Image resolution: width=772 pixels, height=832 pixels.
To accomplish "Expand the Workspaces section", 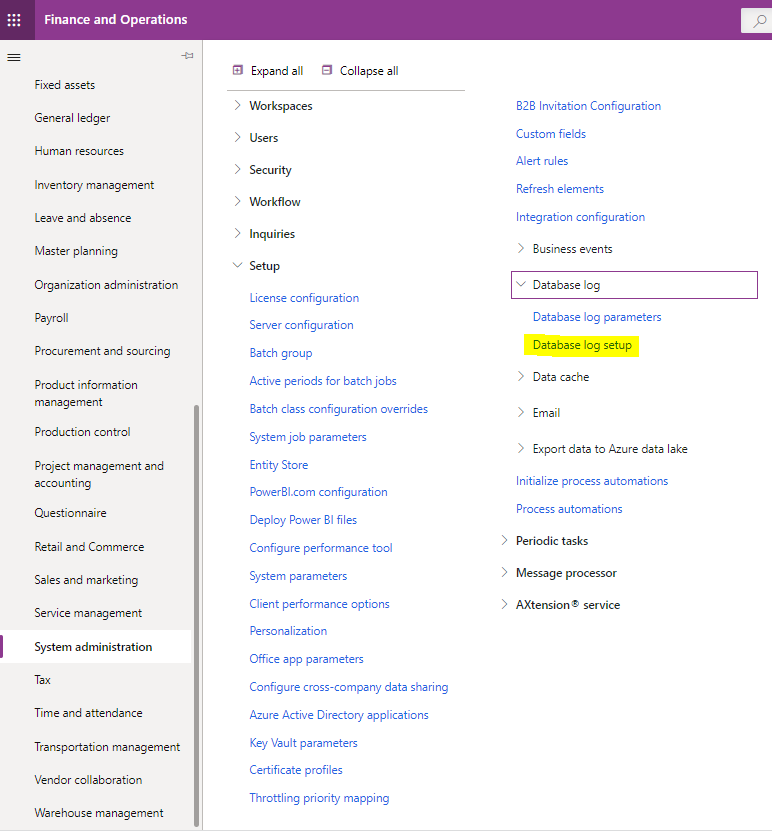I will pyautogui.click(x=237, y=105).
